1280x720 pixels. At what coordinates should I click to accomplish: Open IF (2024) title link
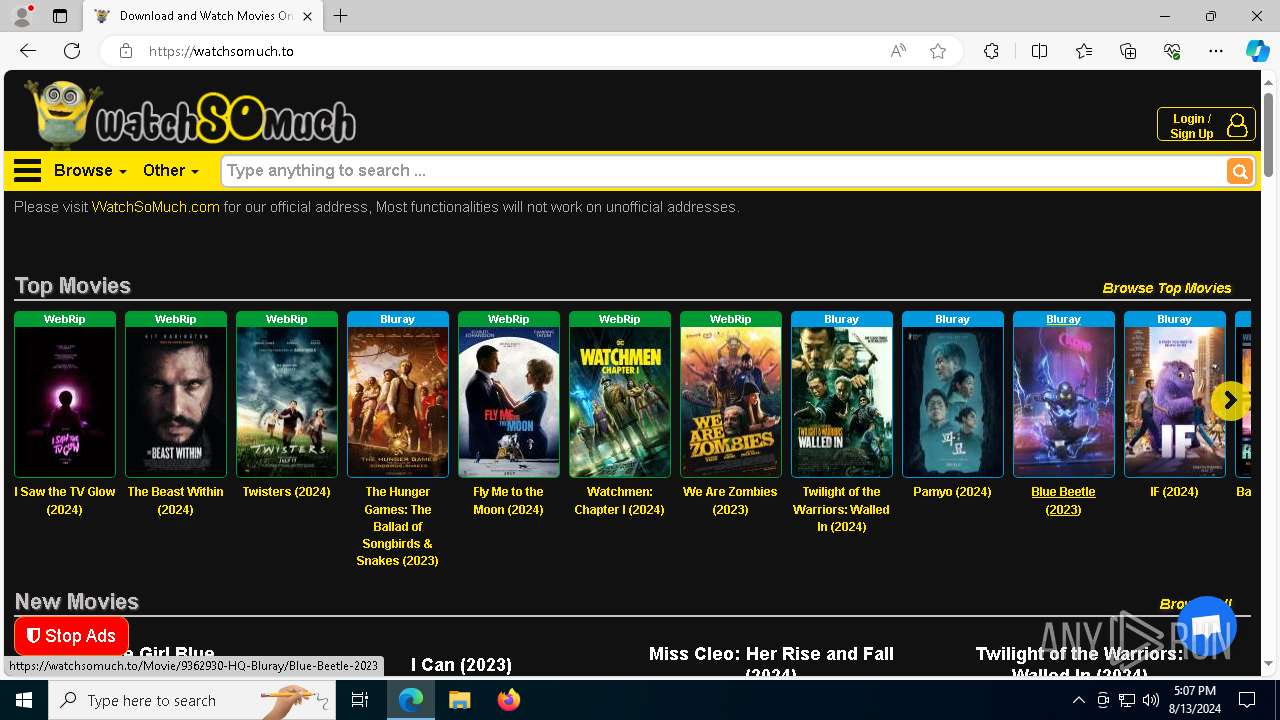[1174, 491]
